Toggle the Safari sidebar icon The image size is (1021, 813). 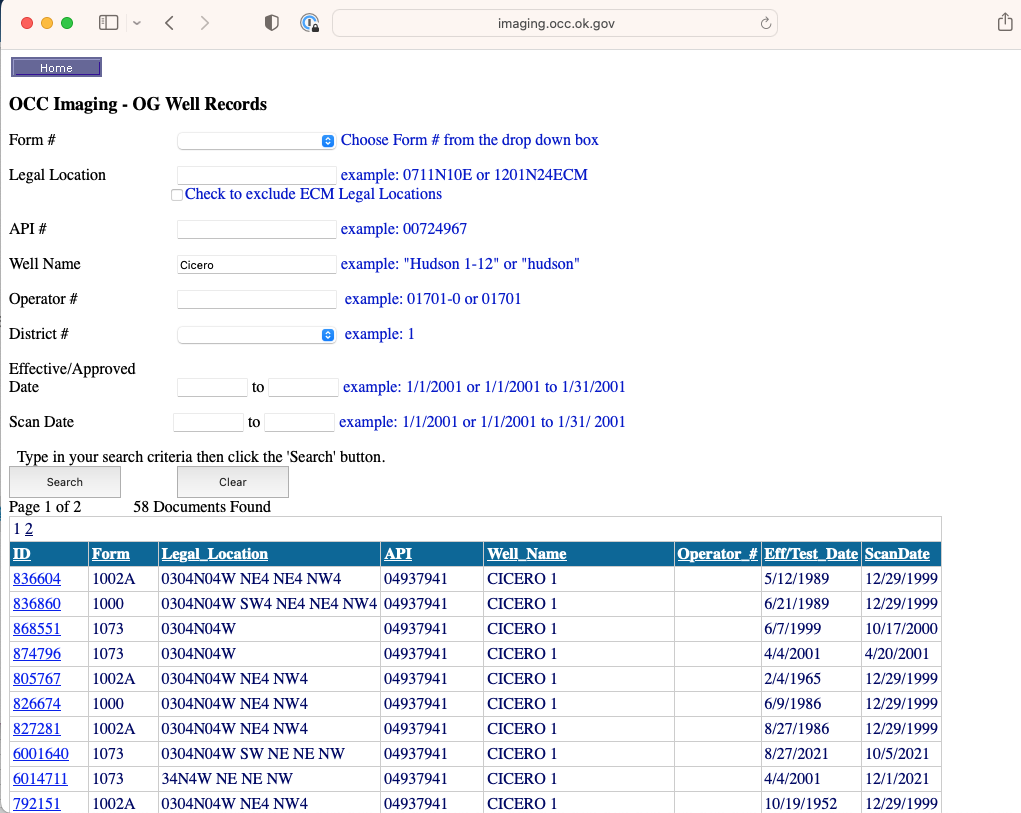point(108,23)
